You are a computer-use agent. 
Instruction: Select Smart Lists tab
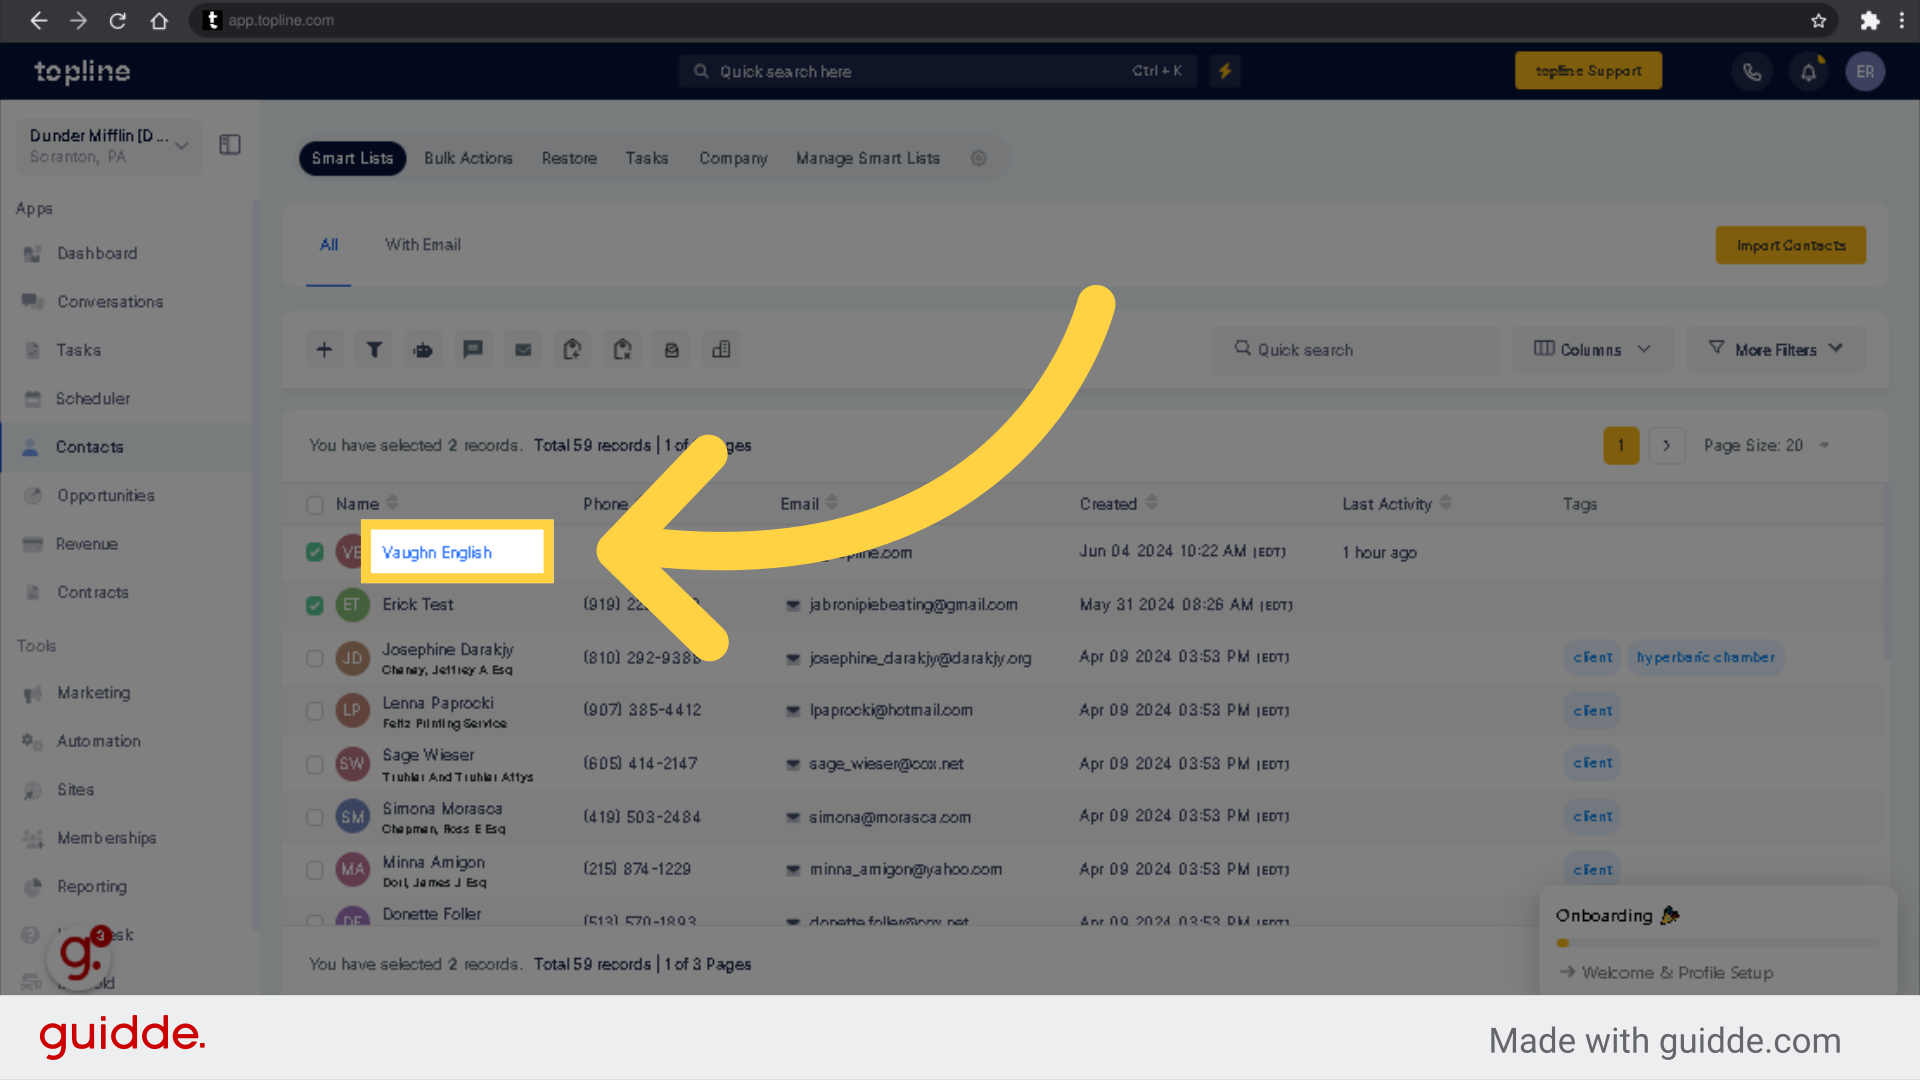[352, 158]
